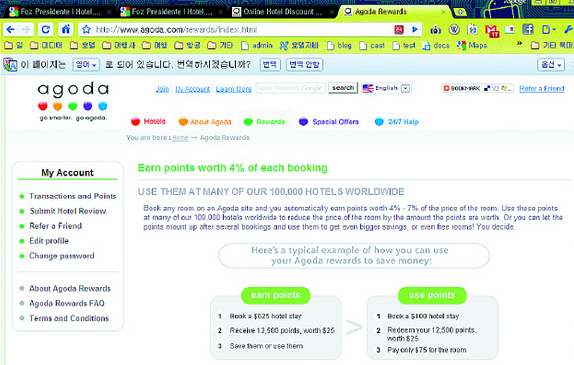Viewport: 574px width, 365px height.
Task: Open the 'cast' bookmark
Action: [372, 45]
